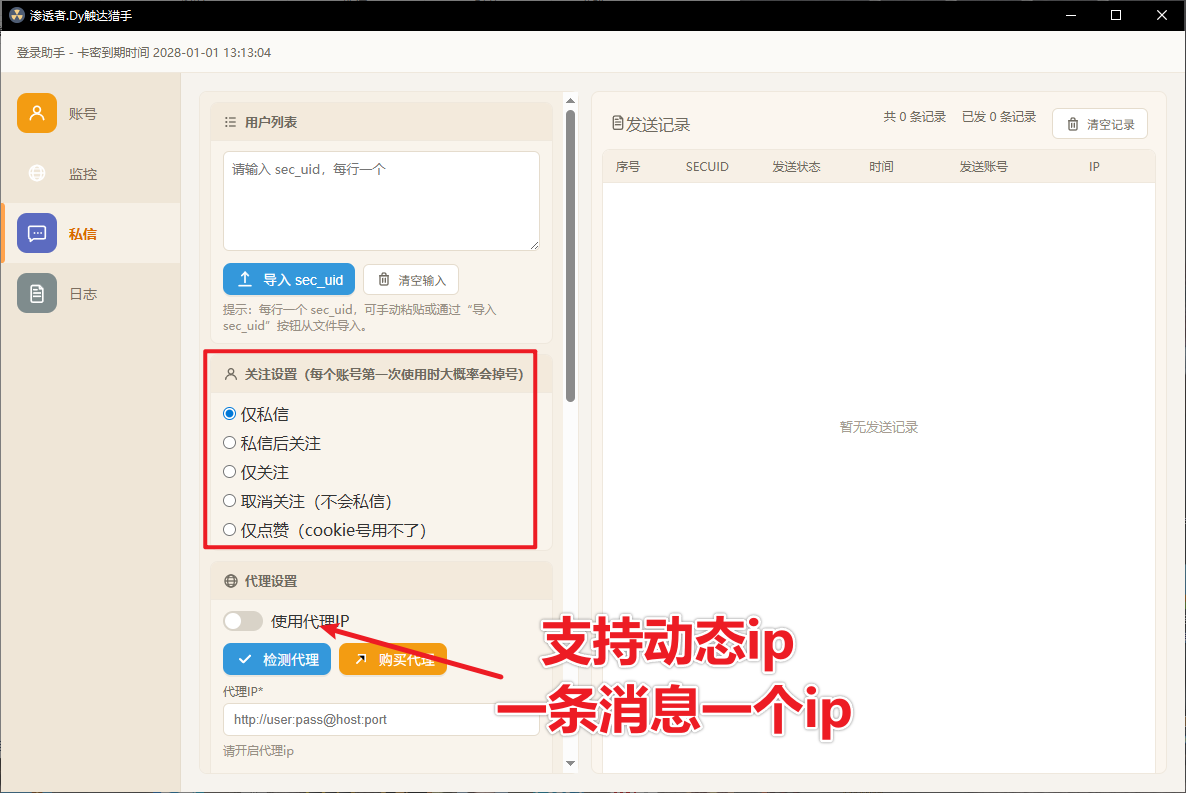
Task: Click the 用户列表 list header icon
Action: coord(231,122)
